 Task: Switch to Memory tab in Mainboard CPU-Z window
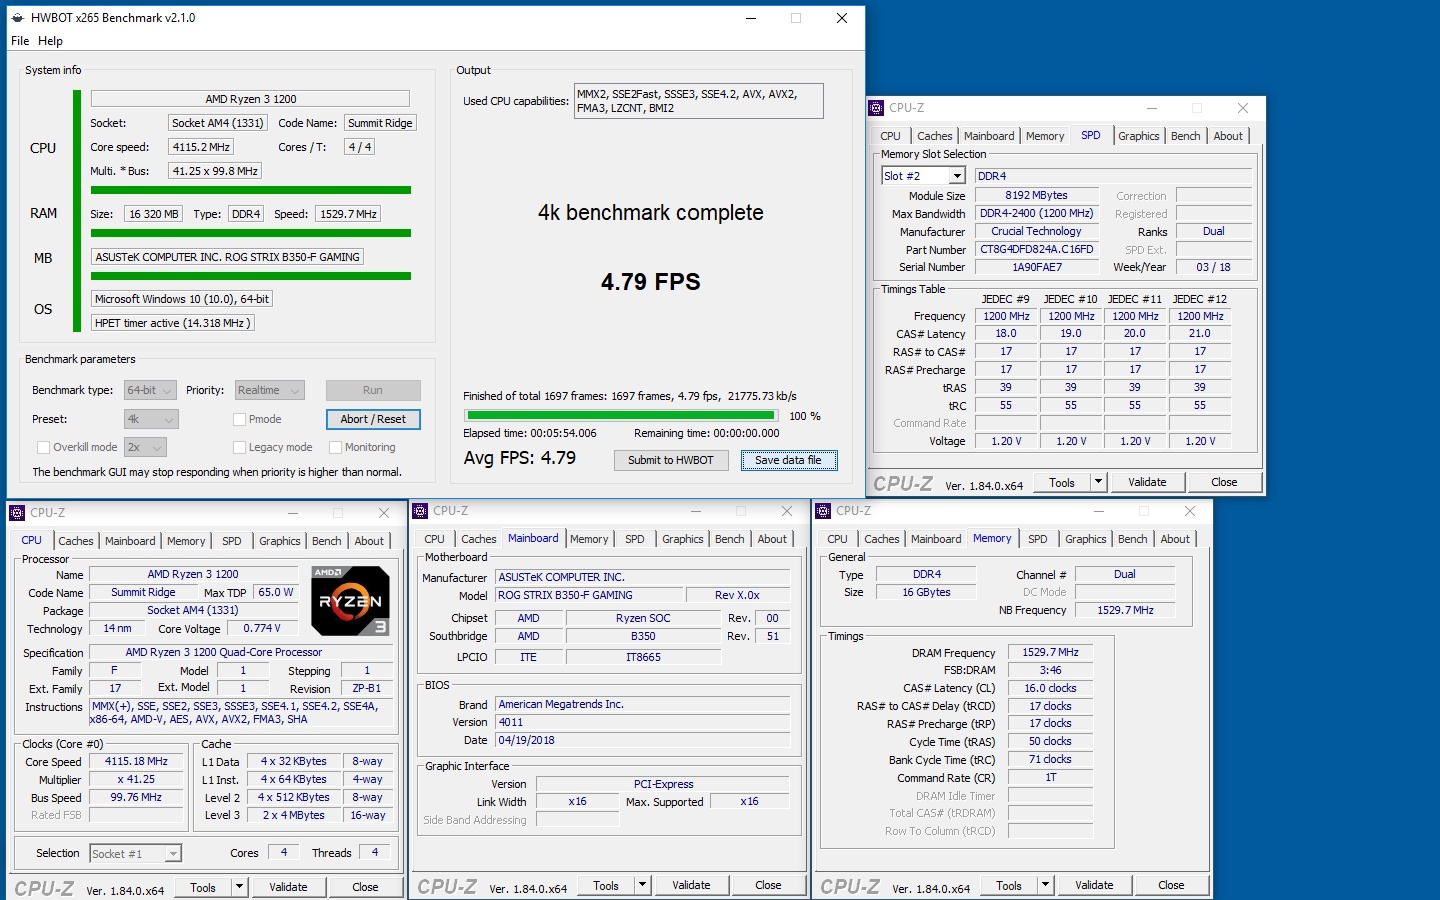[x=589, y=539]
